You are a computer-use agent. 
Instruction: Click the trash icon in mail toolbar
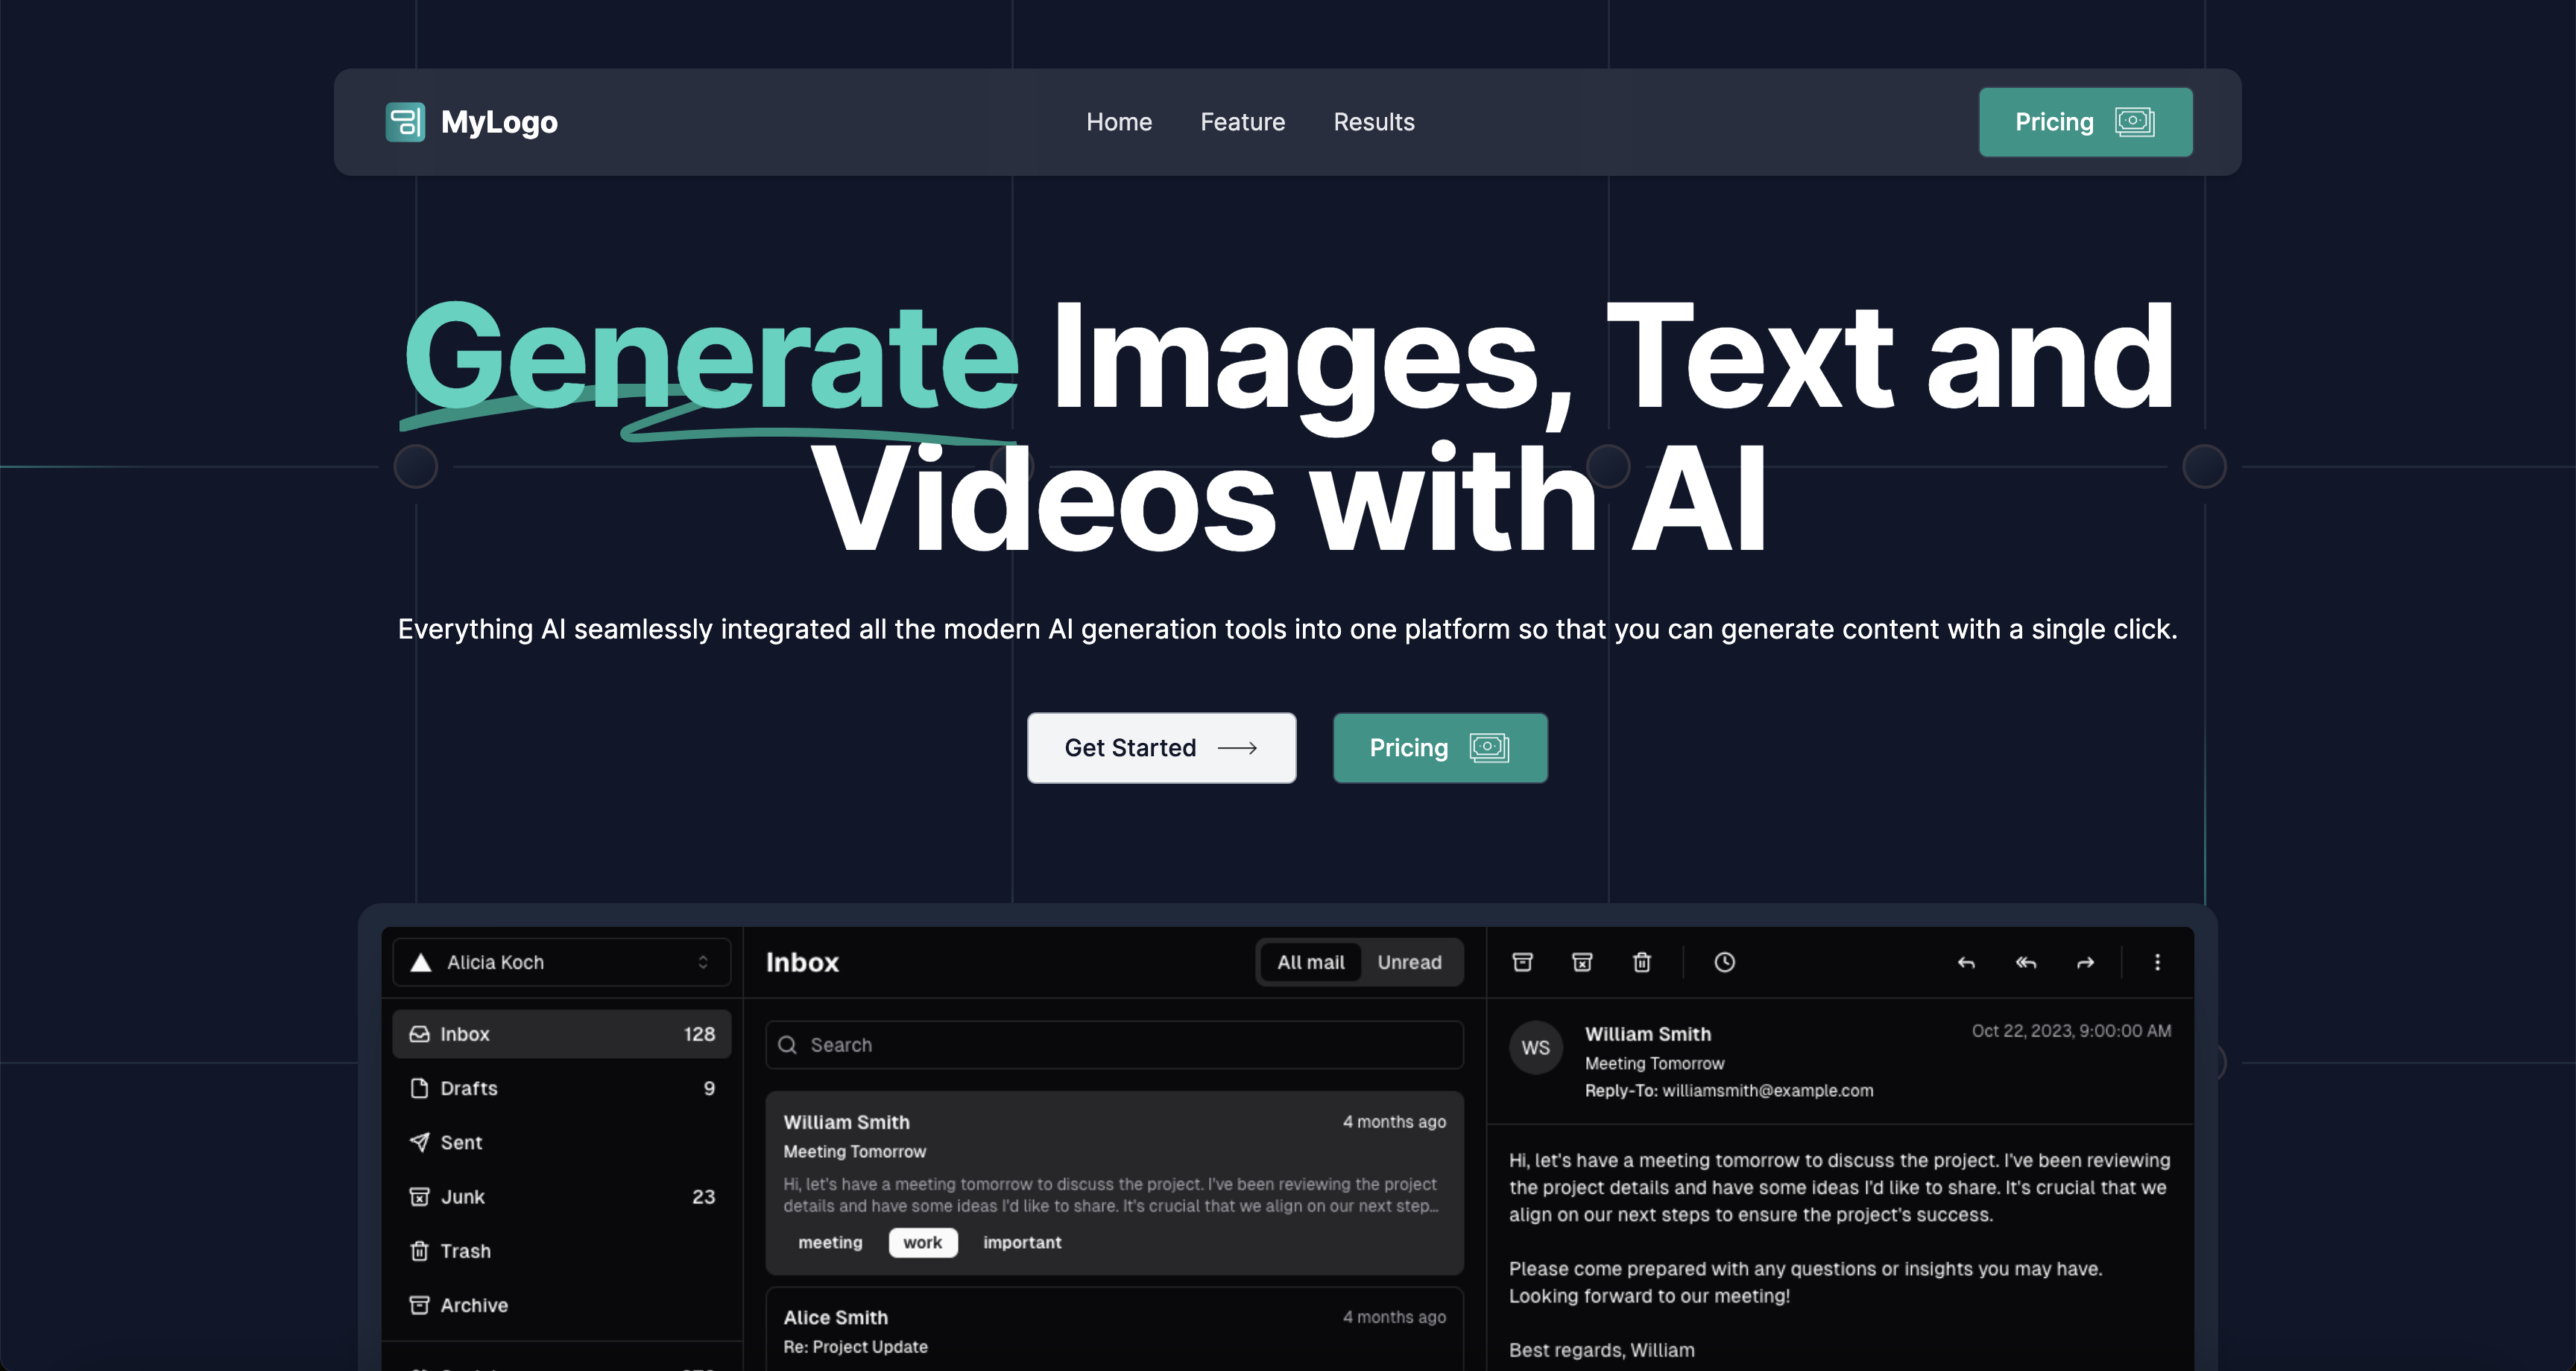(x=1642, y=962)
